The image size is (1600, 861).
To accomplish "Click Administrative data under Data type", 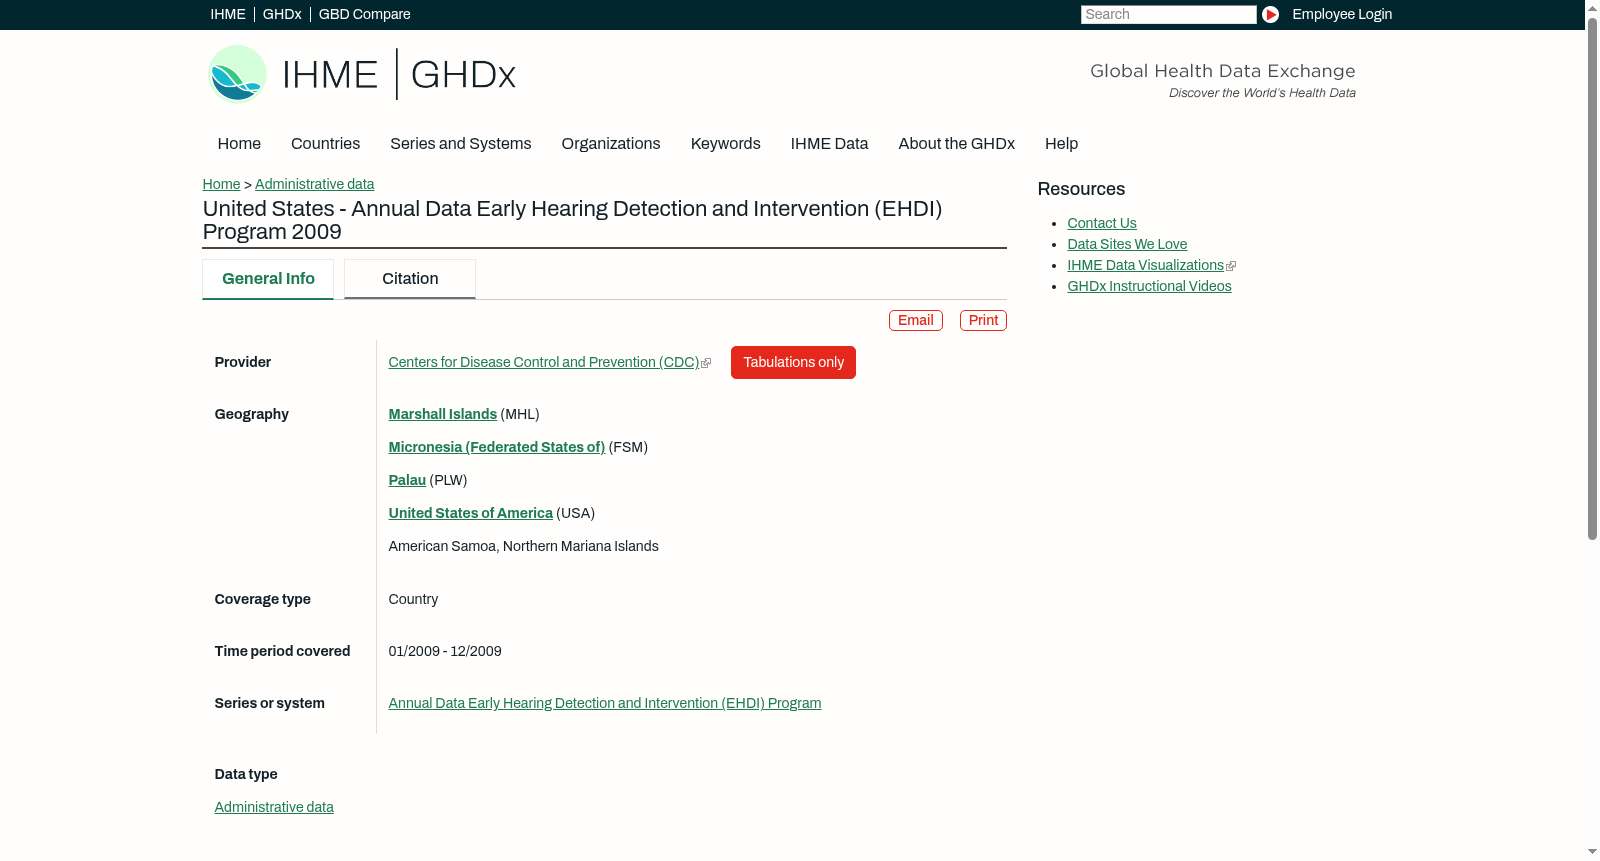I will coord(274,807).
